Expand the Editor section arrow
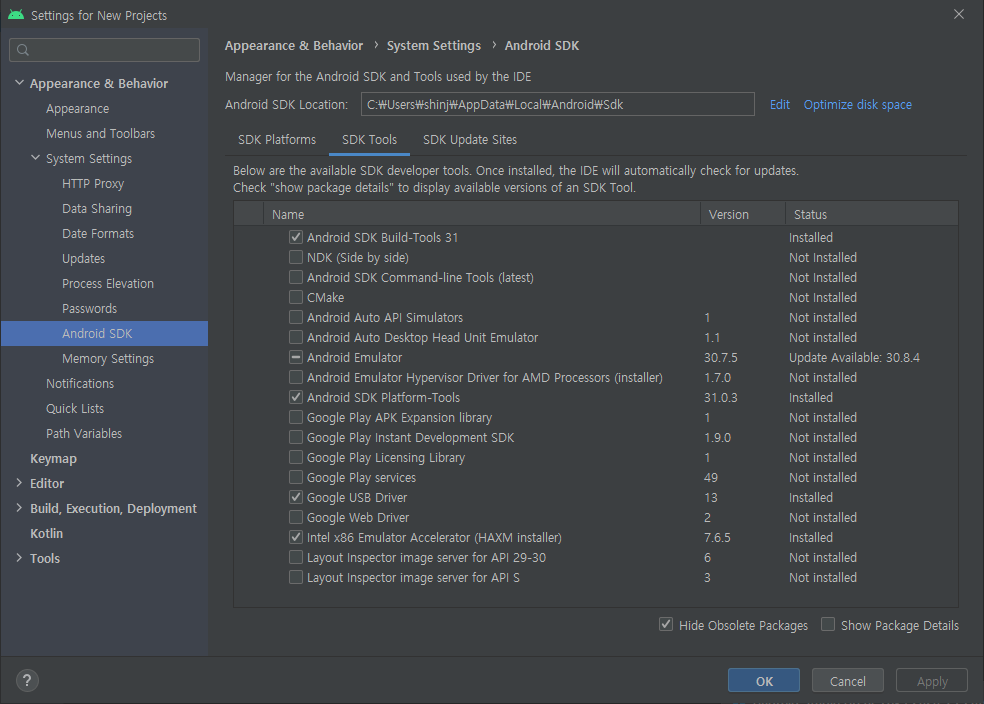Viewport: 984px width, 704px height. [x=19, y=483]
